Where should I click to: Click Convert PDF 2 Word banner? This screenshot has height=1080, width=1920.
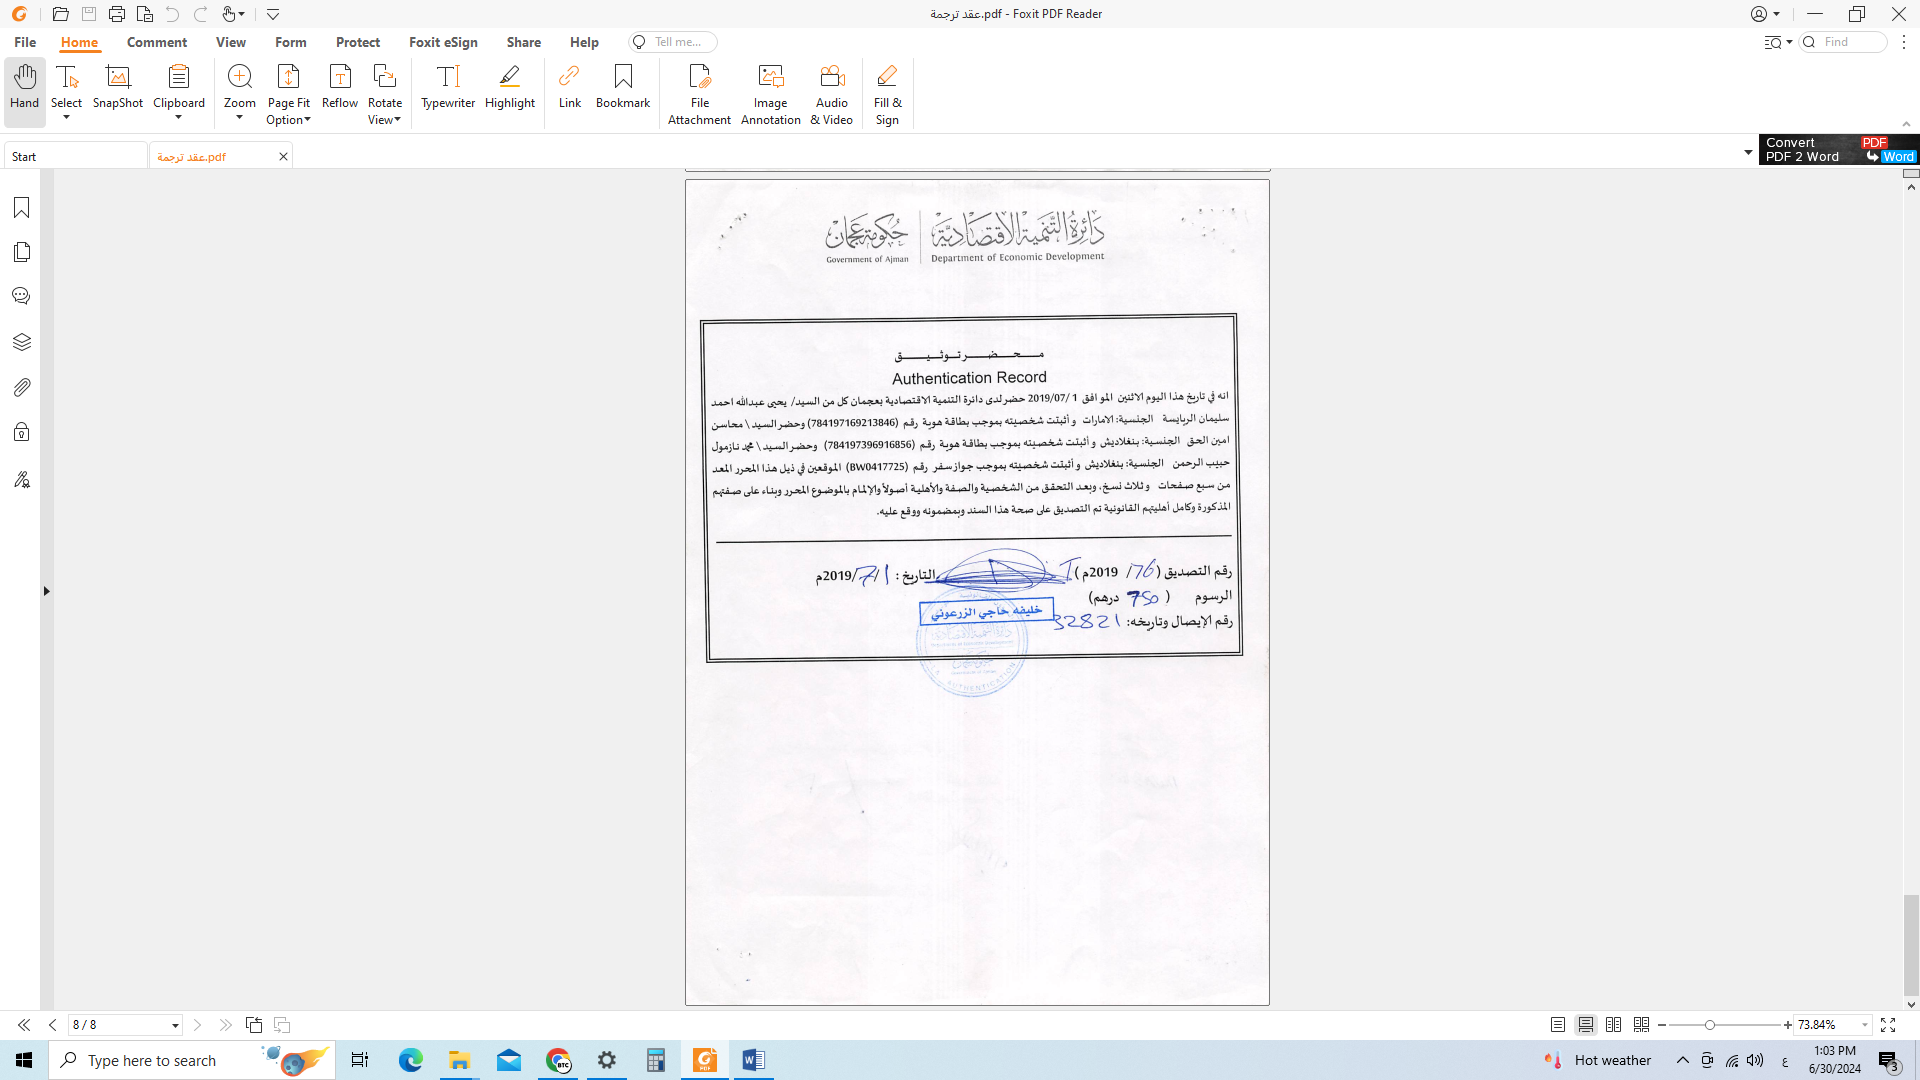tap(1838, 150)
